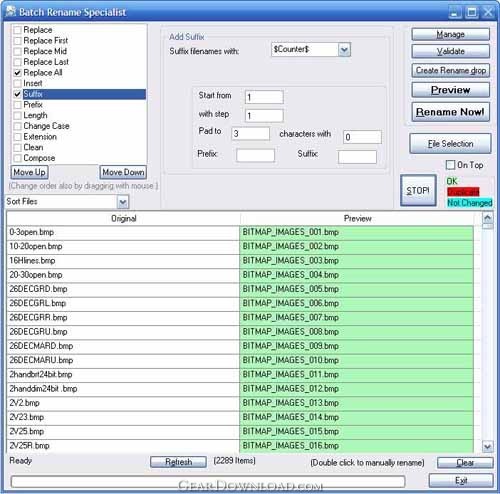
Task: Select the Extension operation in list
Action: tap(40, 137)
